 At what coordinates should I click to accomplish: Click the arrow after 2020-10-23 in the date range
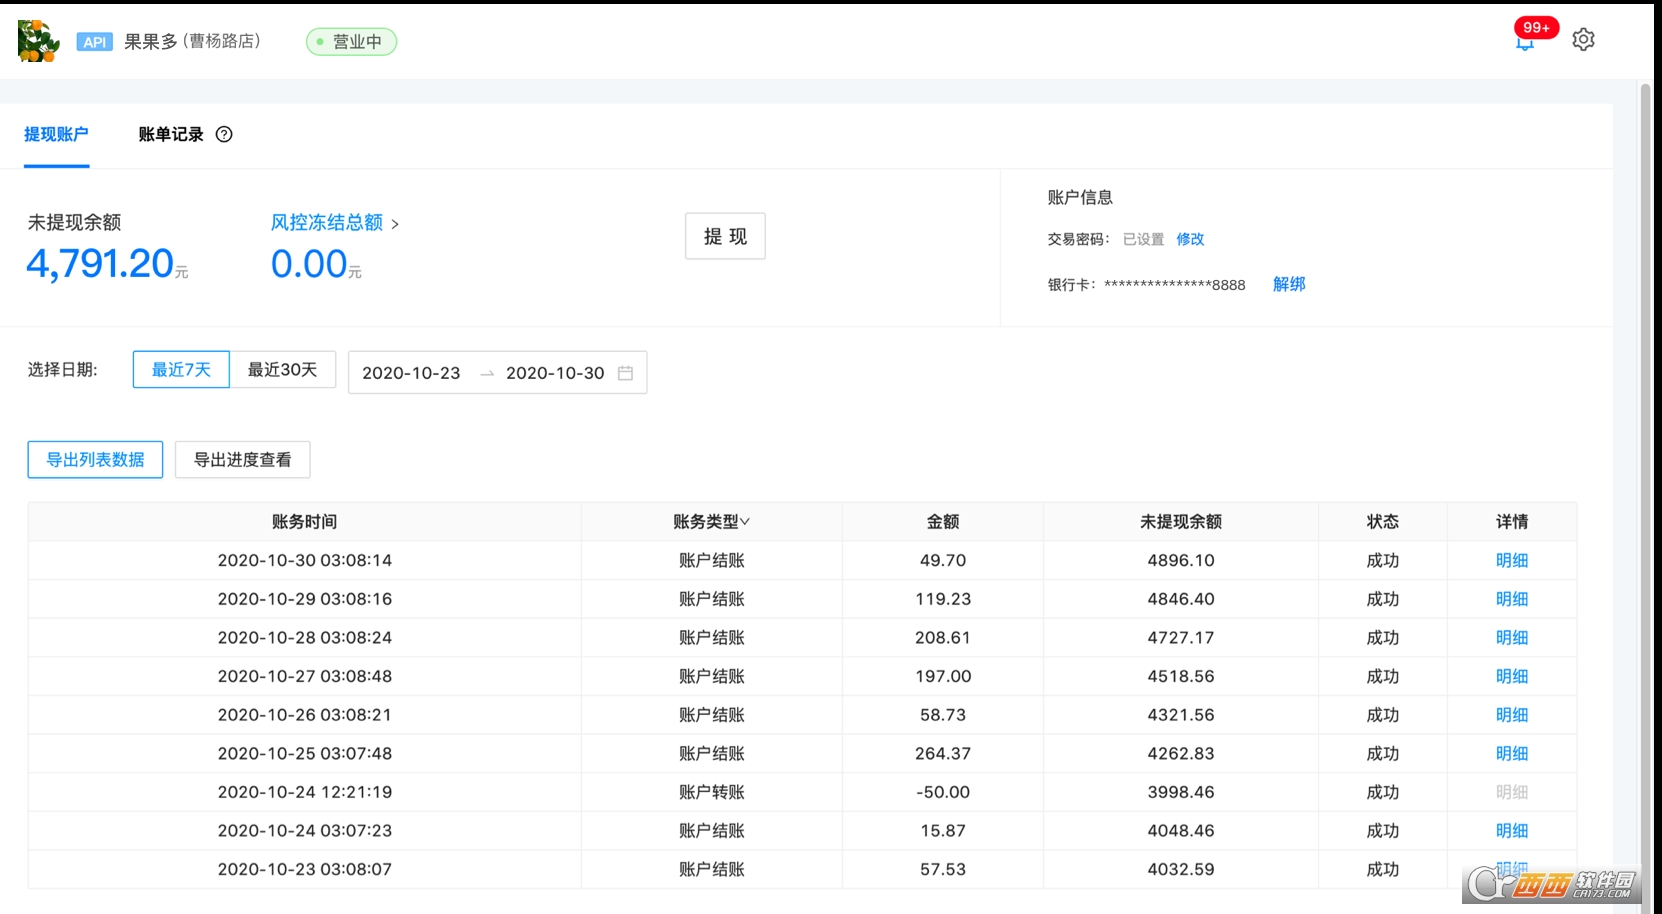coord(486,373)
